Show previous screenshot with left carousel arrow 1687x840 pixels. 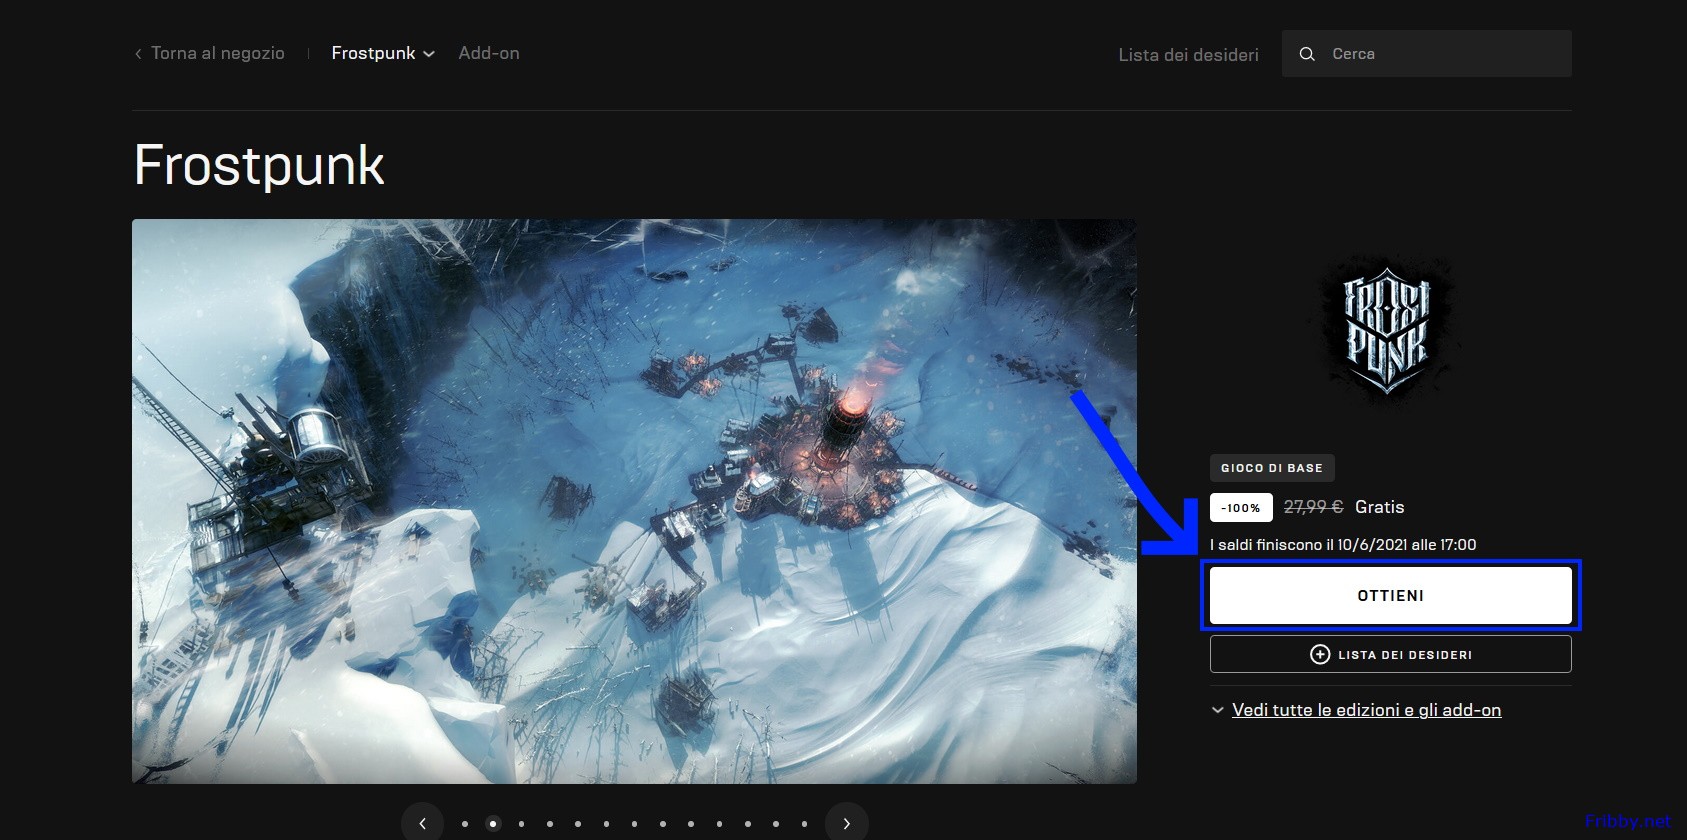[x=423, y=823]
